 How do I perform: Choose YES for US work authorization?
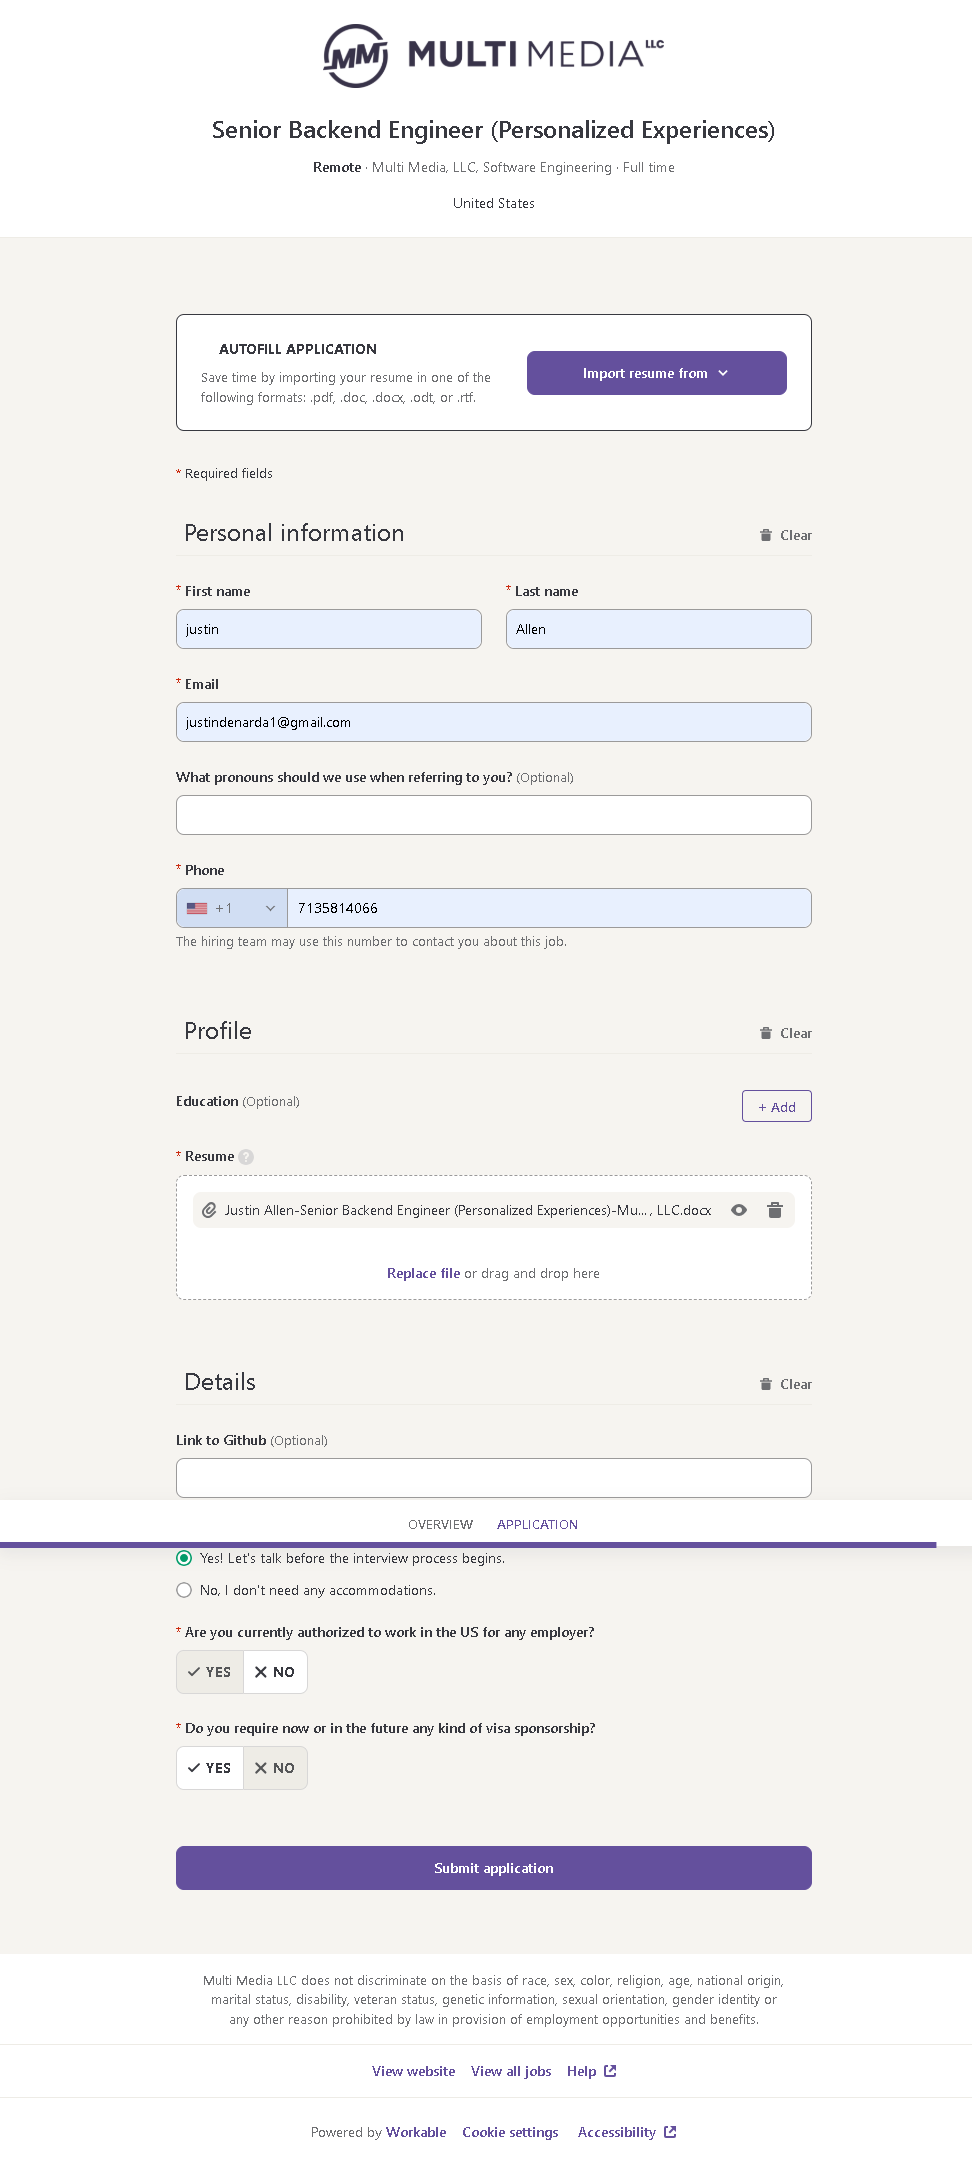(x=210, y=1672)
